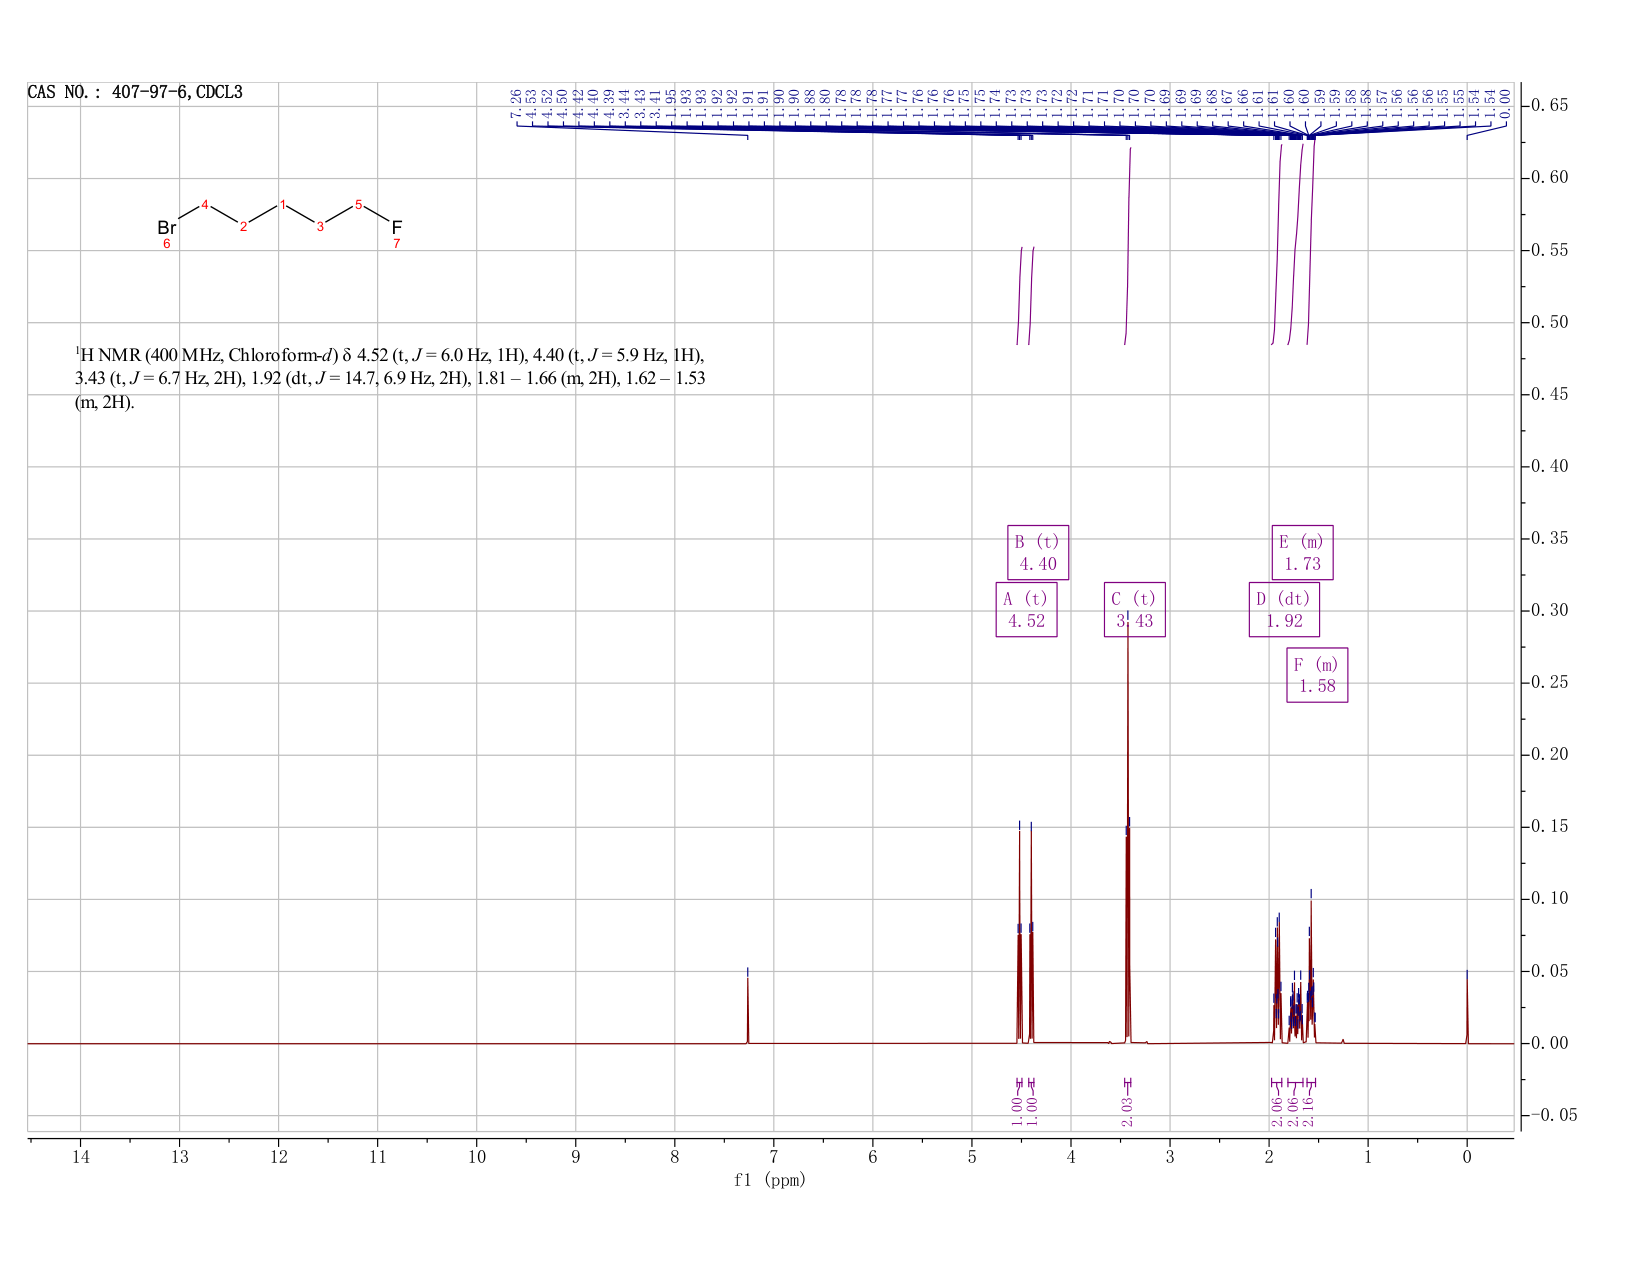Click the chloroform solvent peak at 7.26
The width and height of the screenshot is (1650, 1275).
coord(747,1005)
